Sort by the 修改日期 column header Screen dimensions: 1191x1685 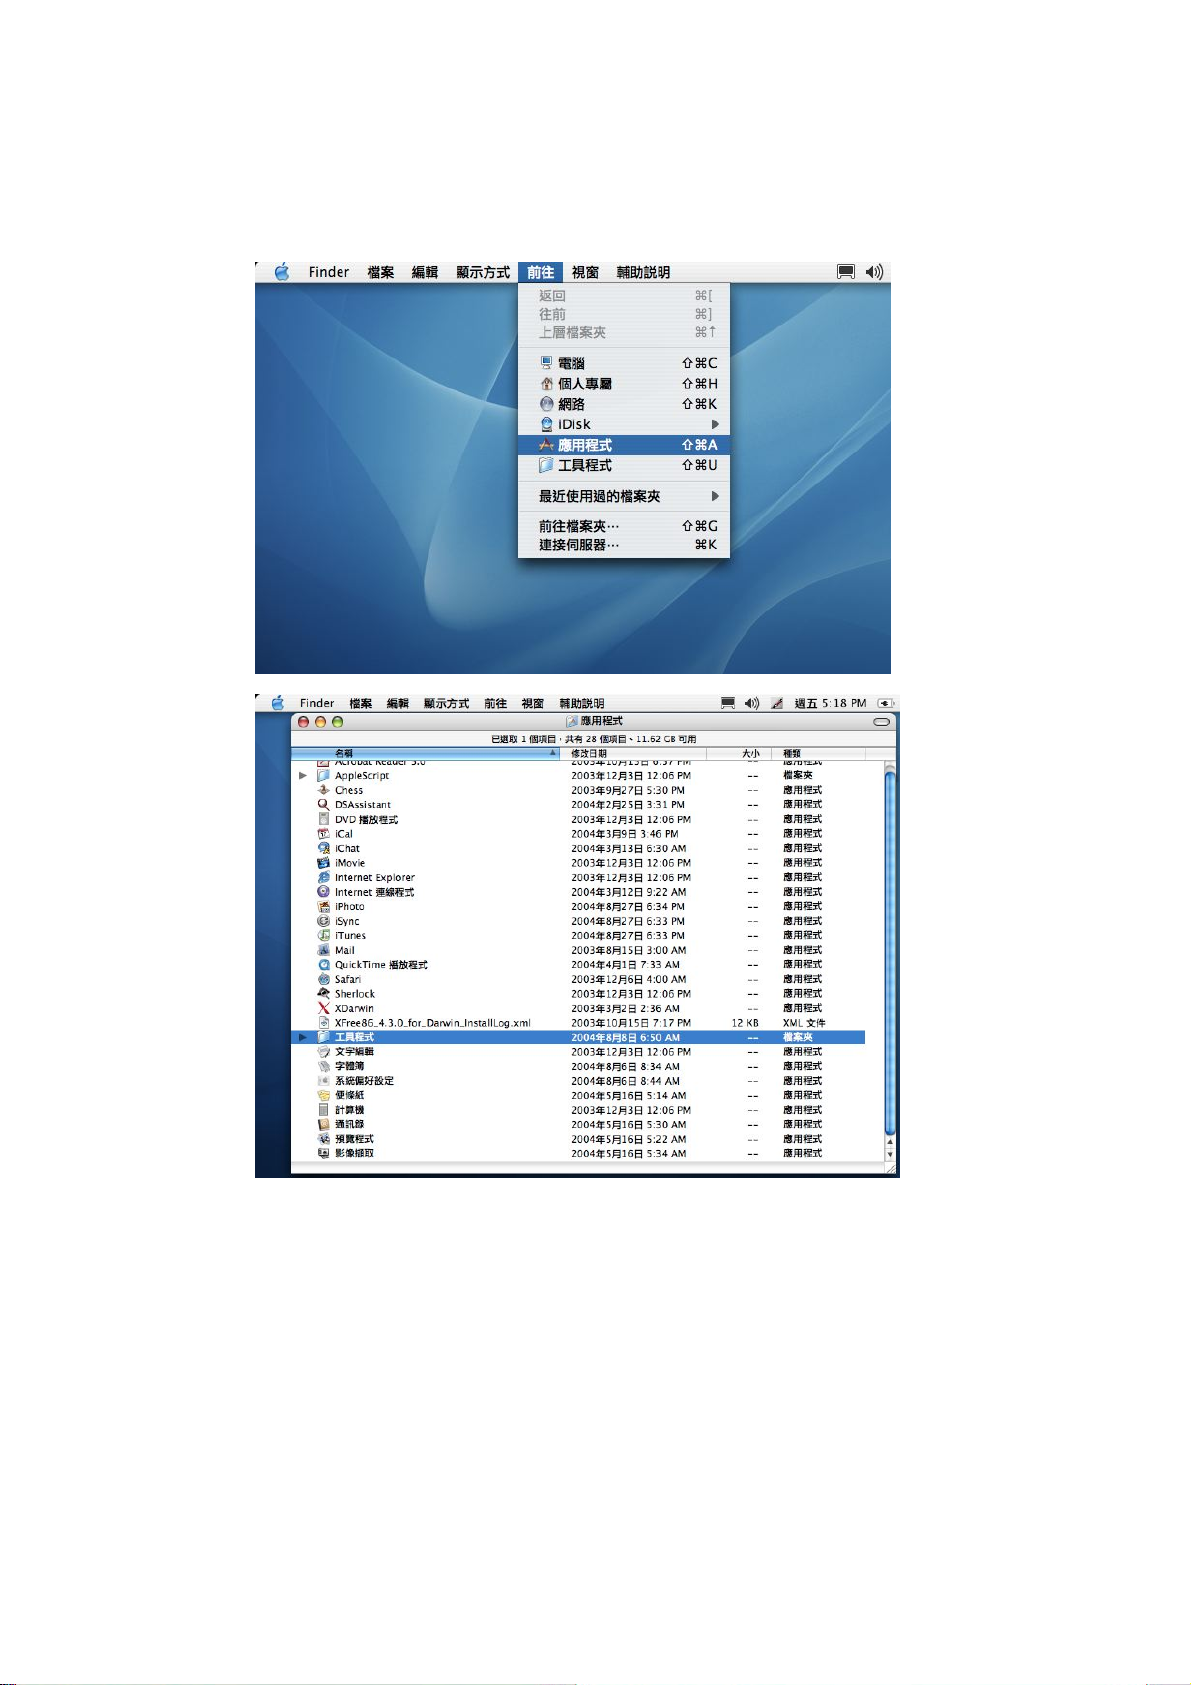tap(634, 753)
